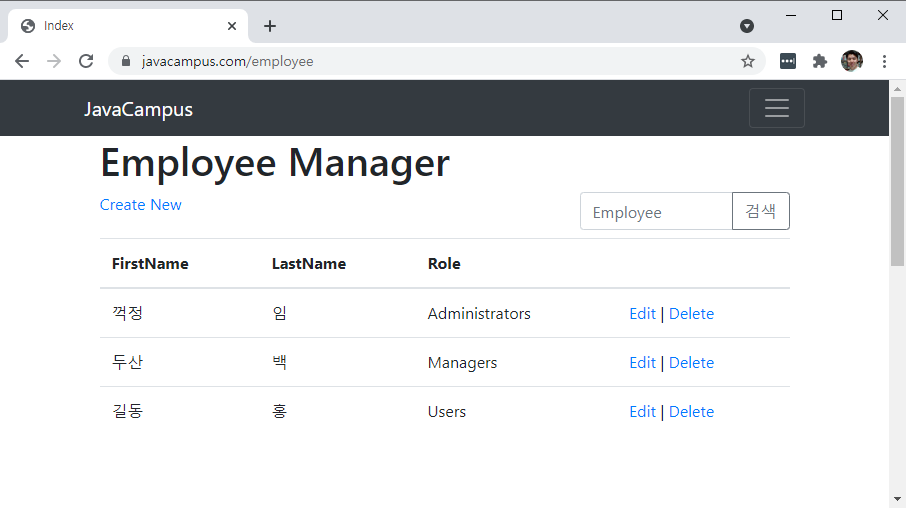Delete the Managers employee row
The image size is (906, 508).
tap(691, 363)
